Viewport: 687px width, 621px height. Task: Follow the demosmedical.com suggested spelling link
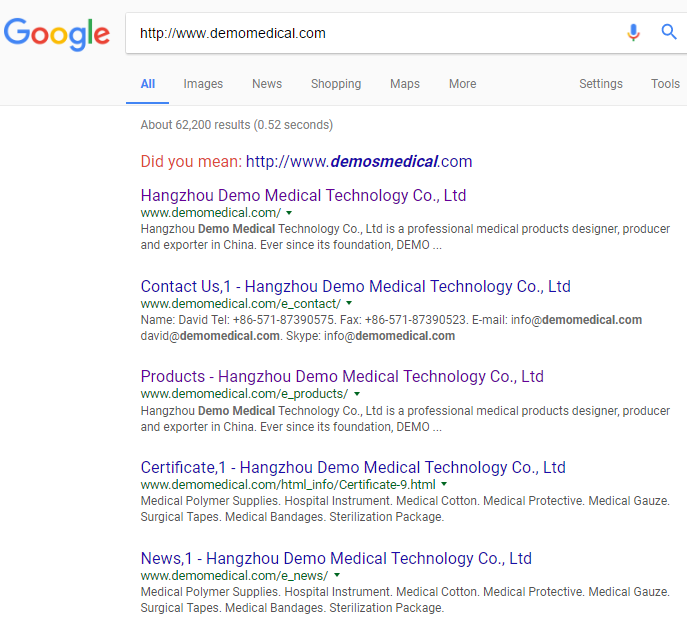359,161
